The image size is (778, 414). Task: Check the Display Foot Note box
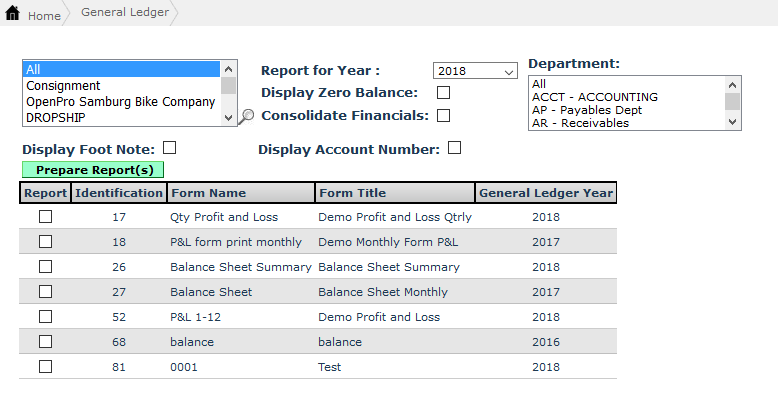click(x=169, y=148)
